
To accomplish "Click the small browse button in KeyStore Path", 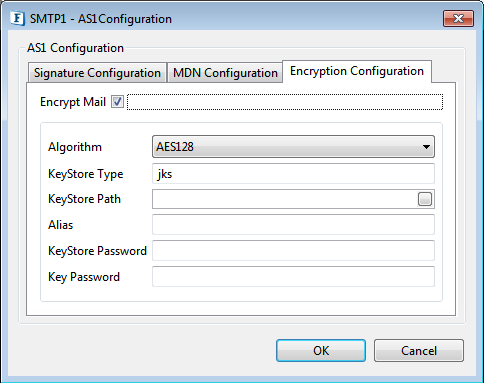I will [x=425, y=199].
